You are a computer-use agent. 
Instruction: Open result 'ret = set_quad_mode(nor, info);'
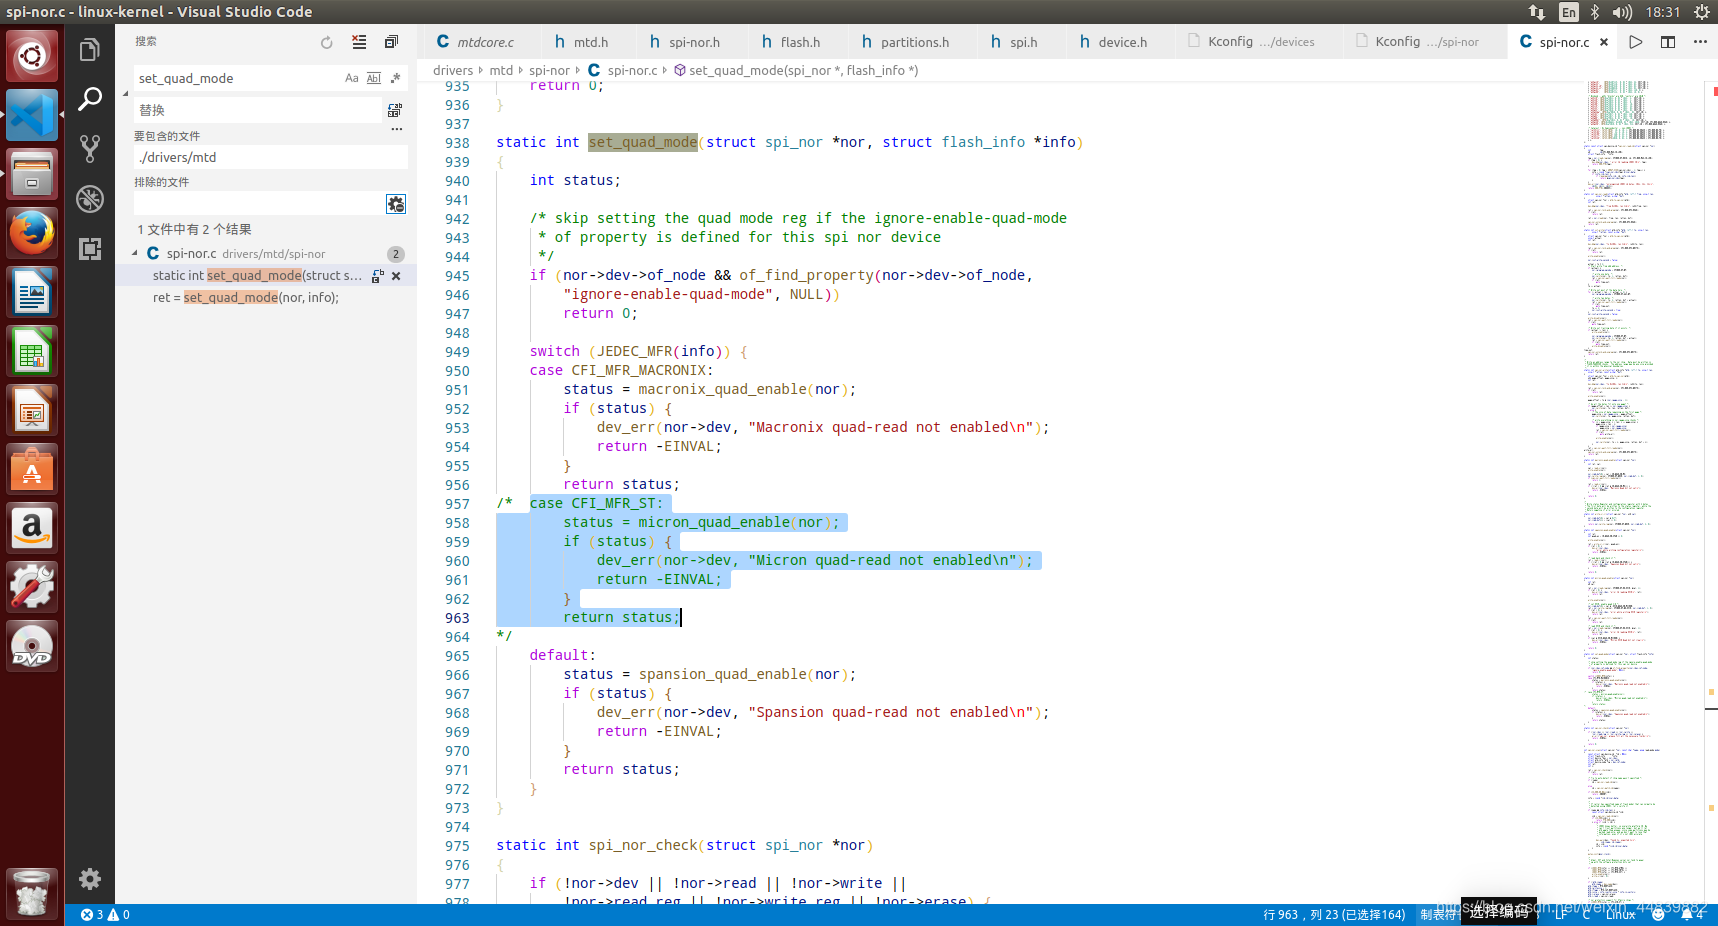(x=246, y=298)
